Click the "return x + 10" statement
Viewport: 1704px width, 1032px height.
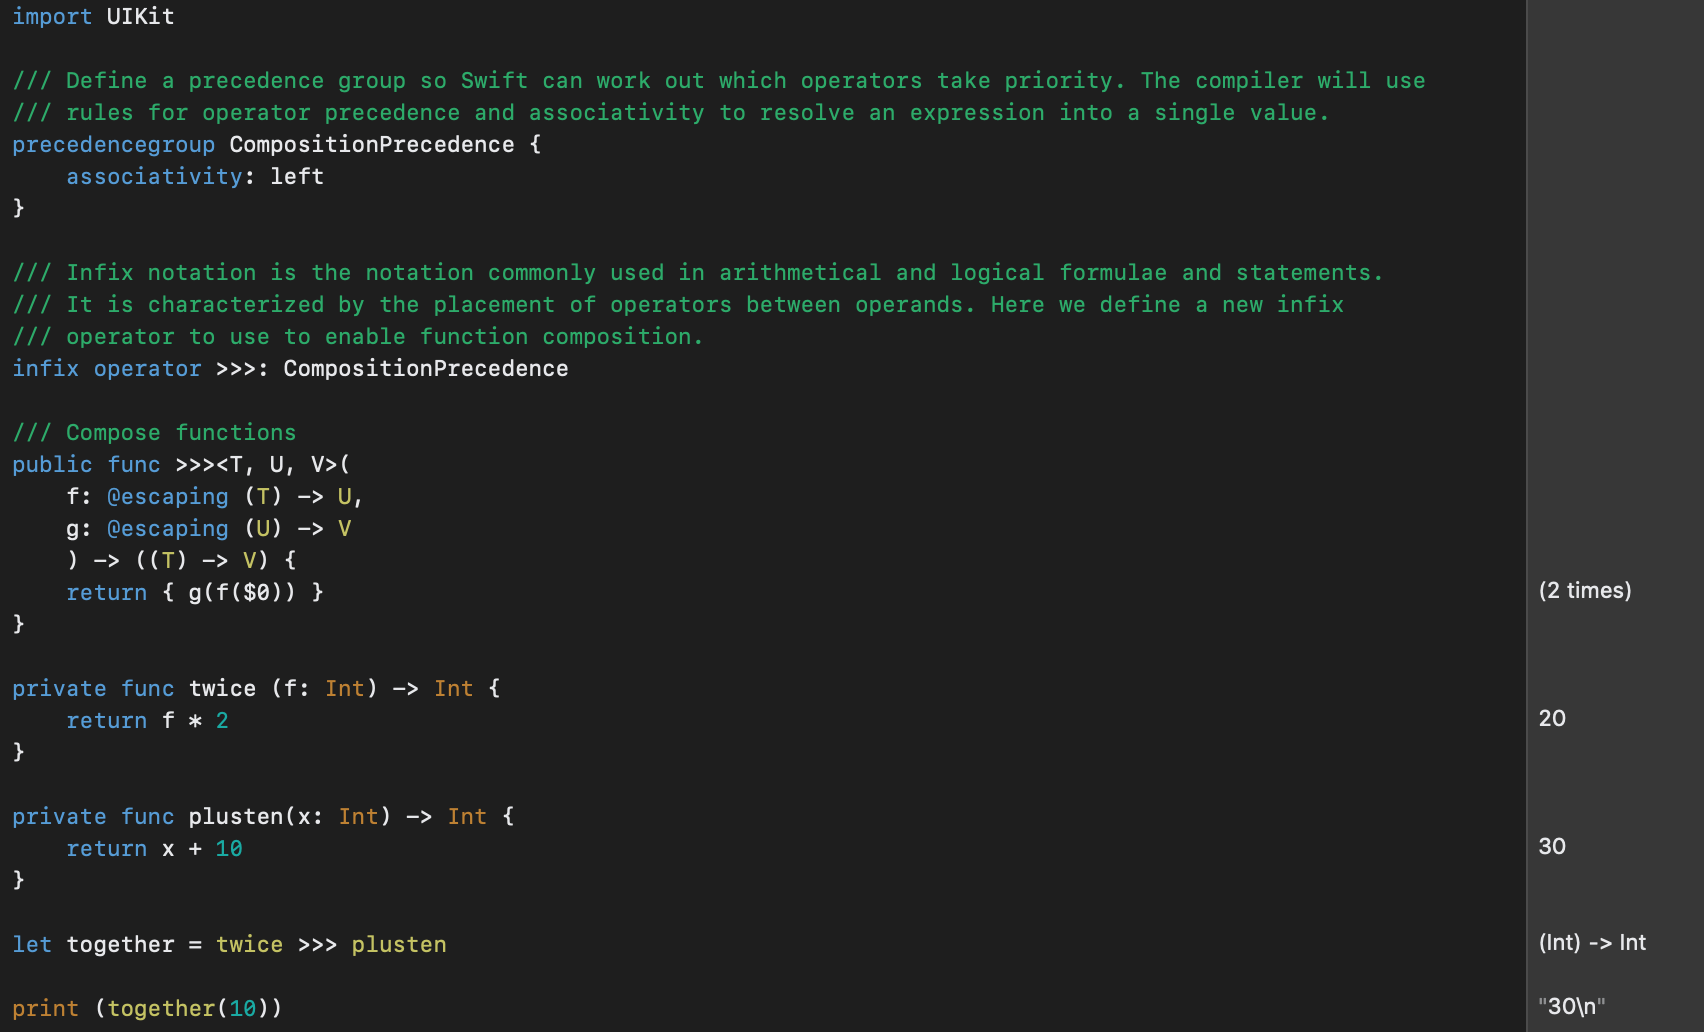154,849
